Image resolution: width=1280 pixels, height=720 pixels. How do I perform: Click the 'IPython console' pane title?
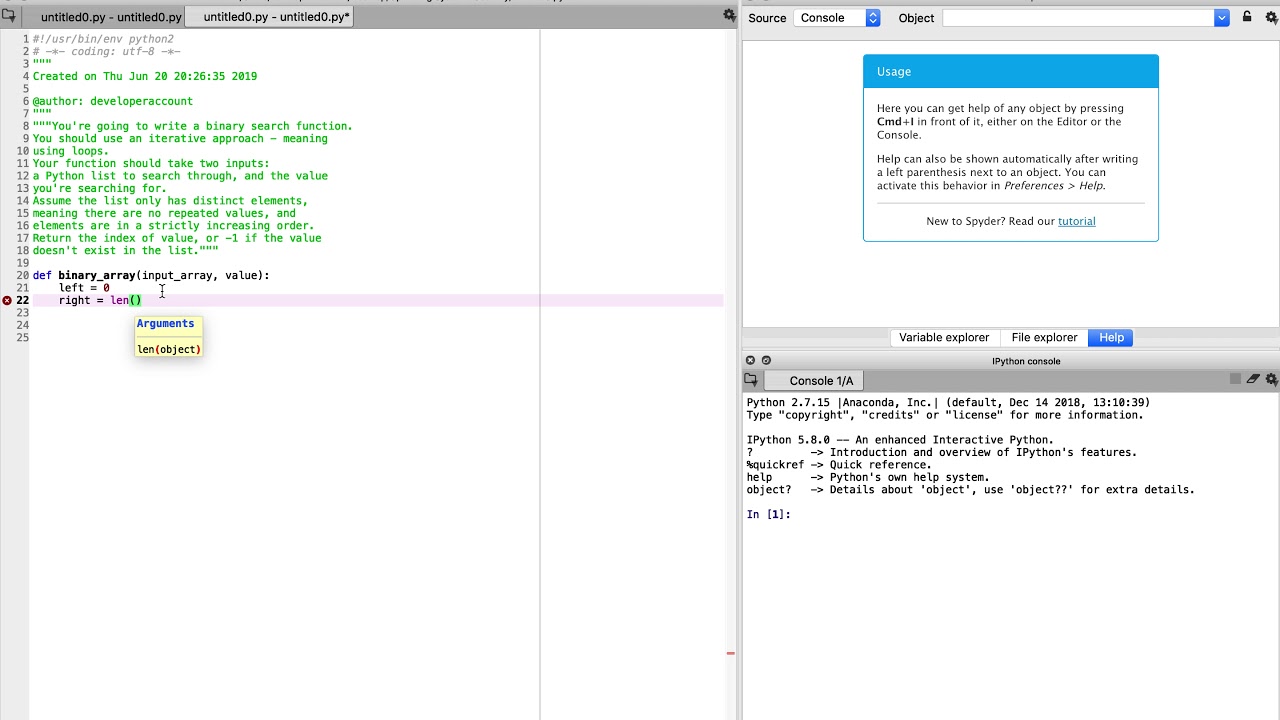[1026, 361]
